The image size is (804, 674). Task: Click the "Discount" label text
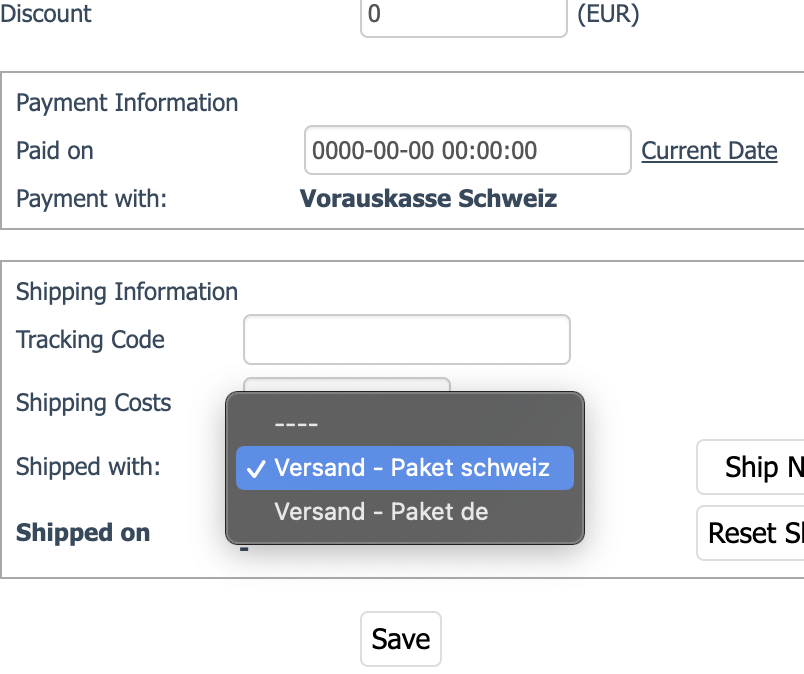tap(46, 15)
